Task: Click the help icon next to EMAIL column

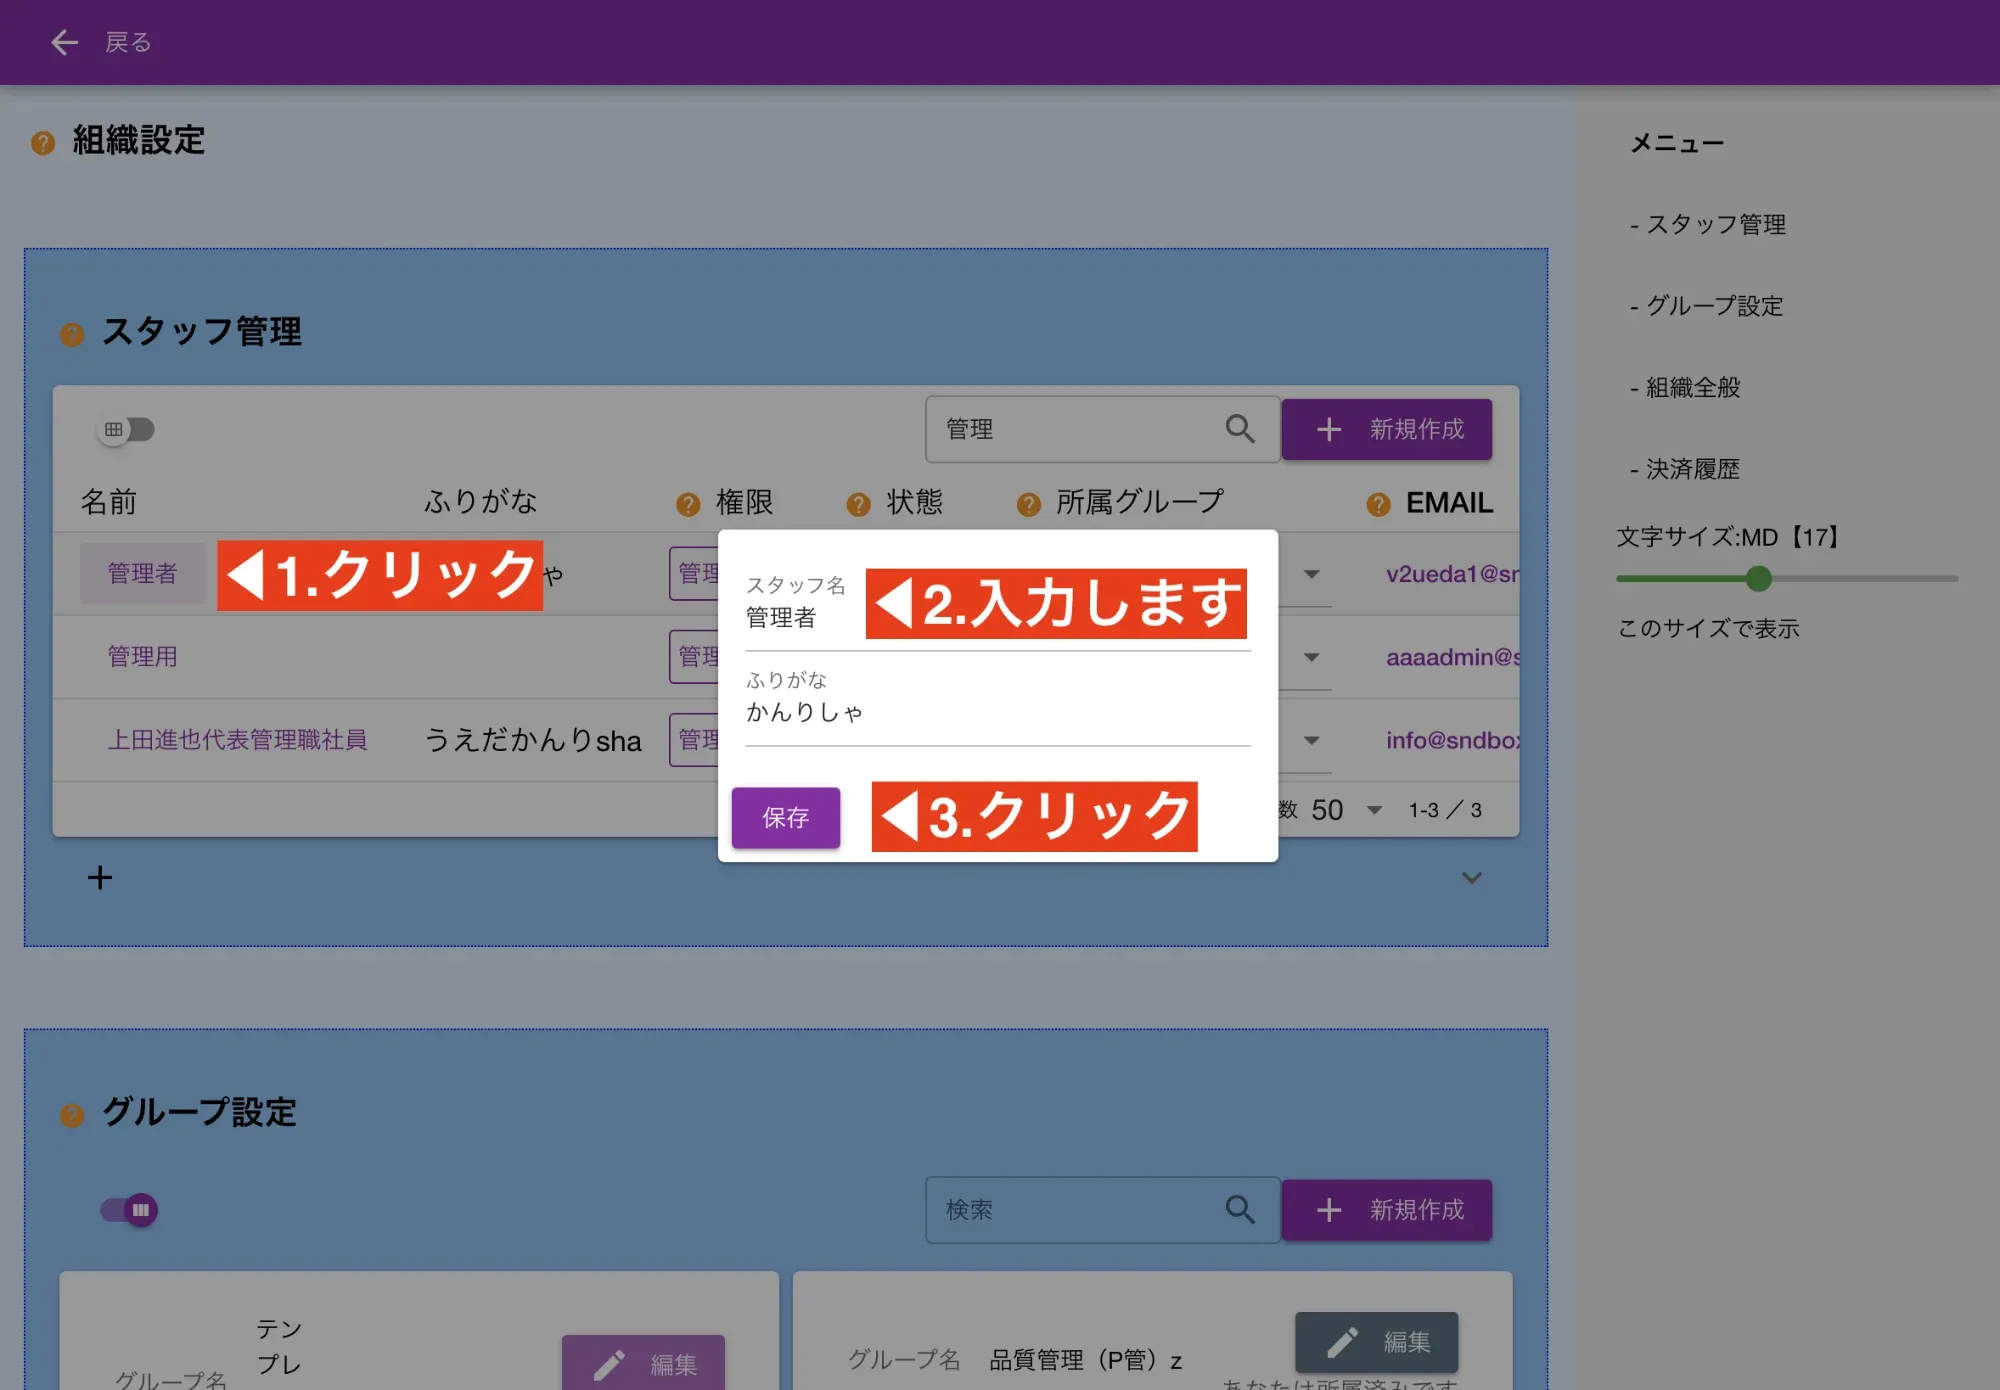Action: pos(1378,503)
